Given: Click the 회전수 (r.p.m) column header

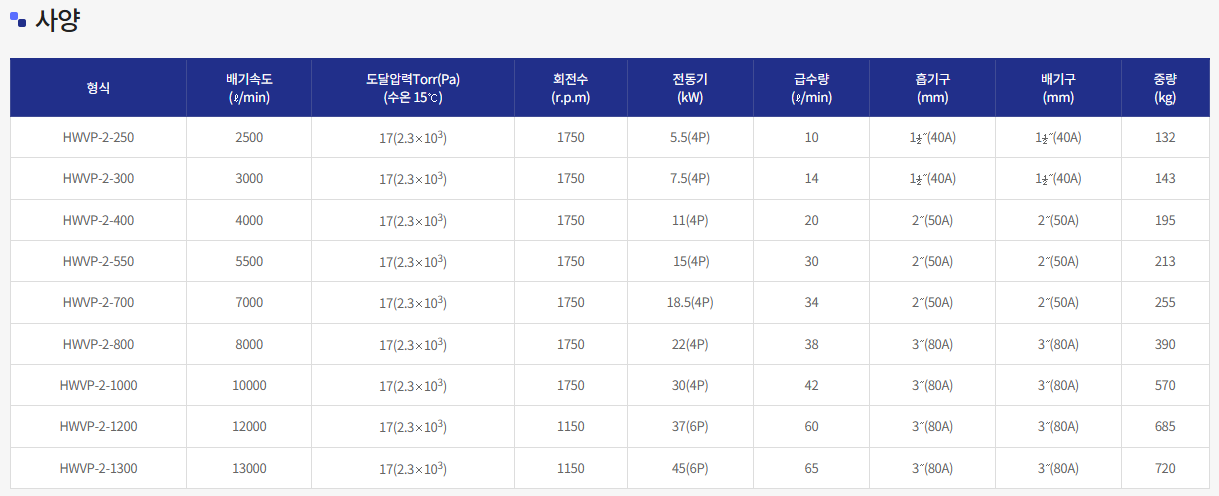Looking at the screenshot, I should tap(570, 88).
